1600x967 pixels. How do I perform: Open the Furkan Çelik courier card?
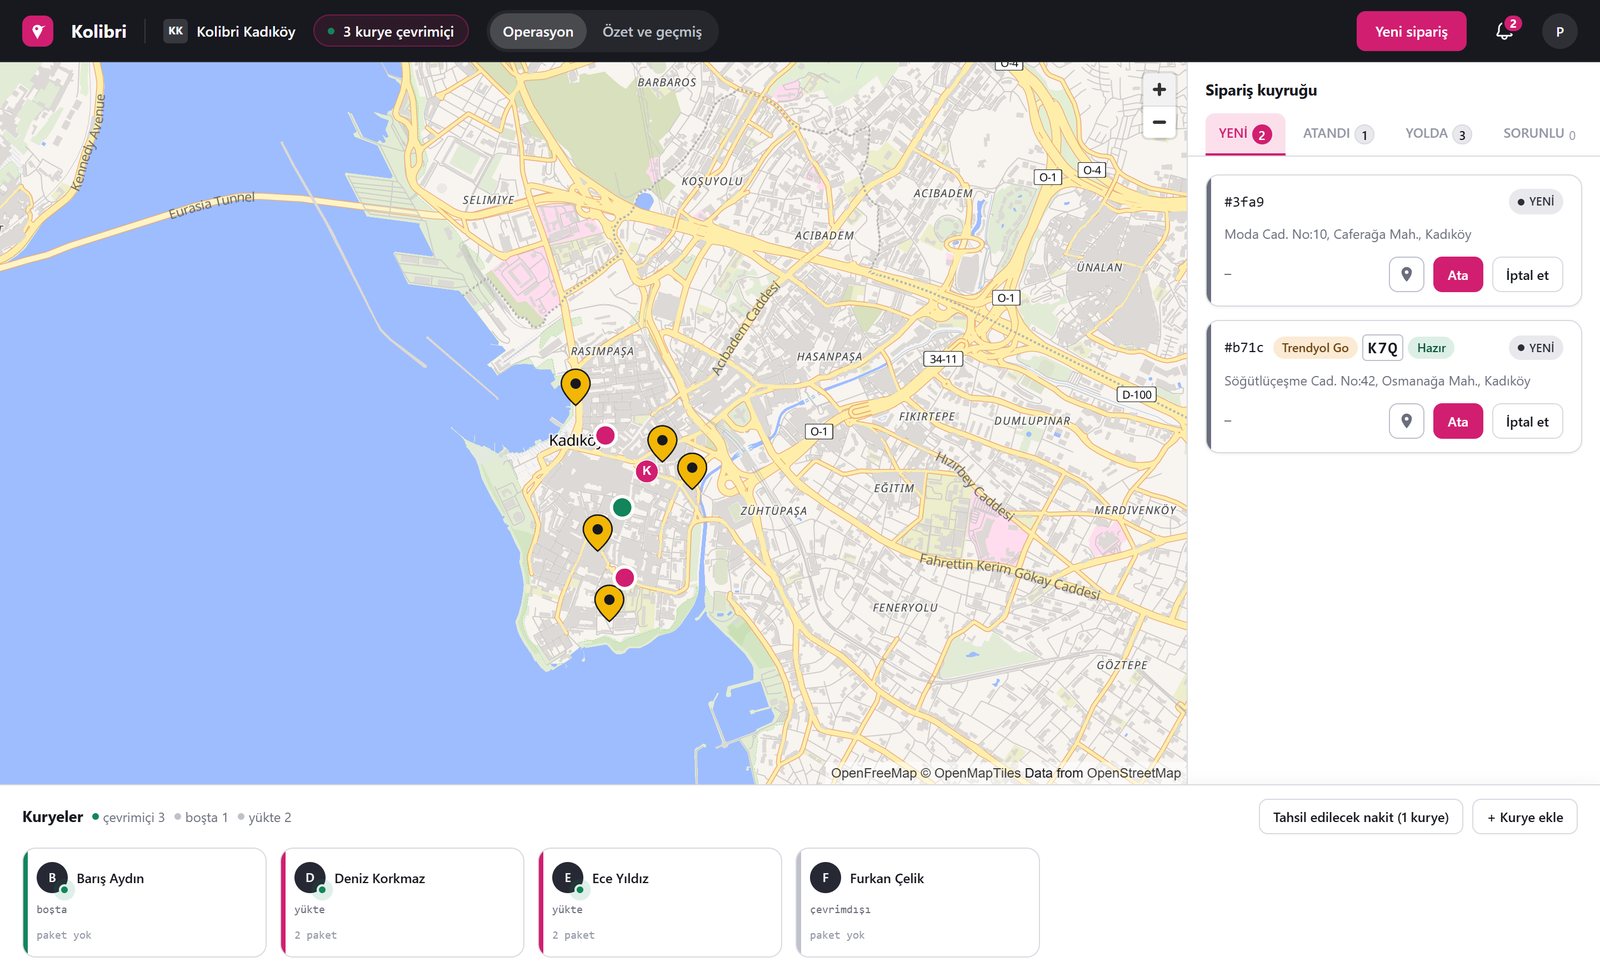[x=918, y=902]
